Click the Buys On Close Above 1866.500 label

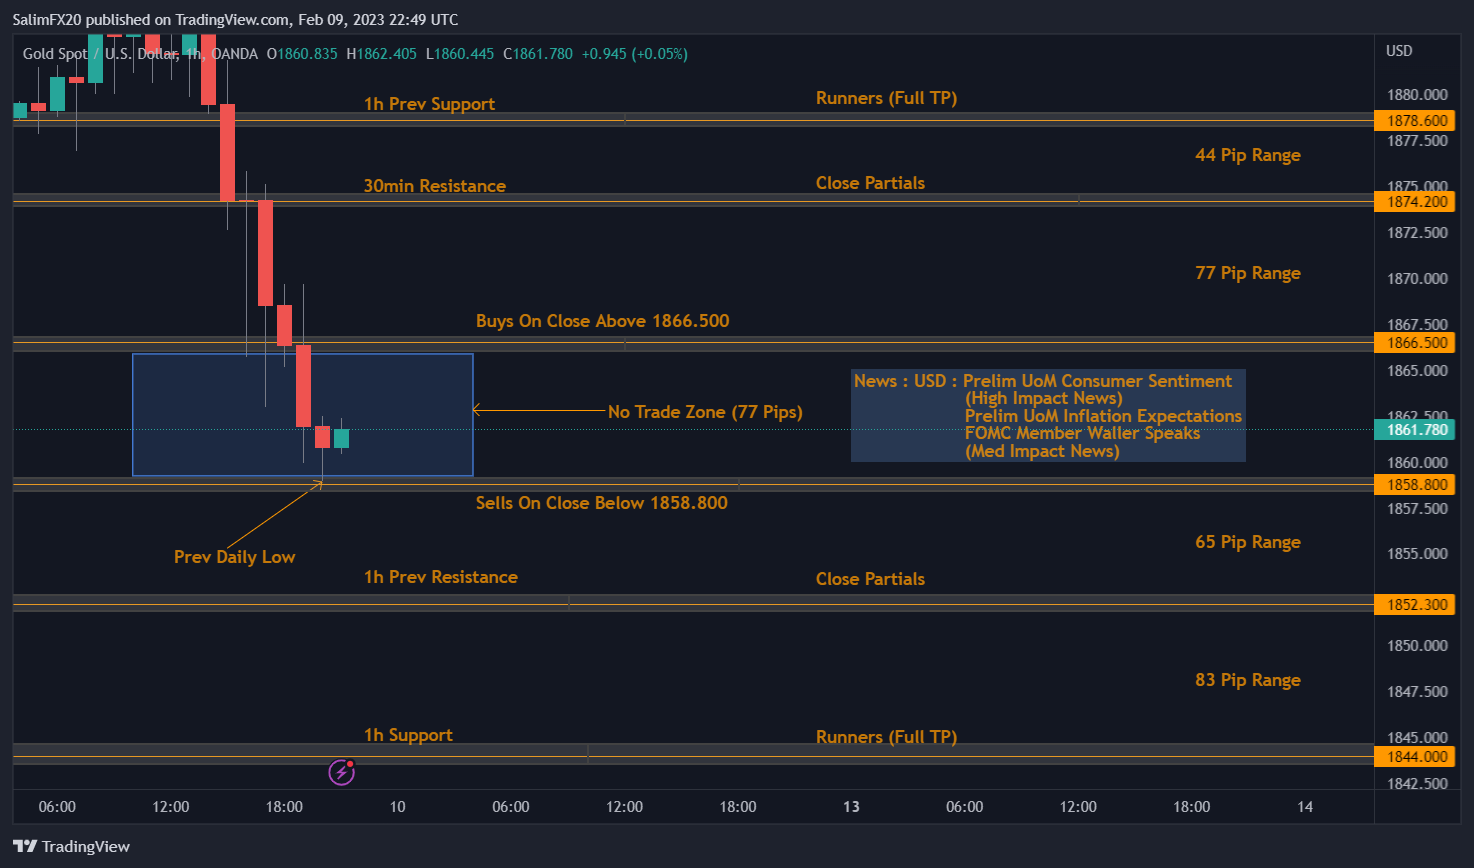(602, 320)
